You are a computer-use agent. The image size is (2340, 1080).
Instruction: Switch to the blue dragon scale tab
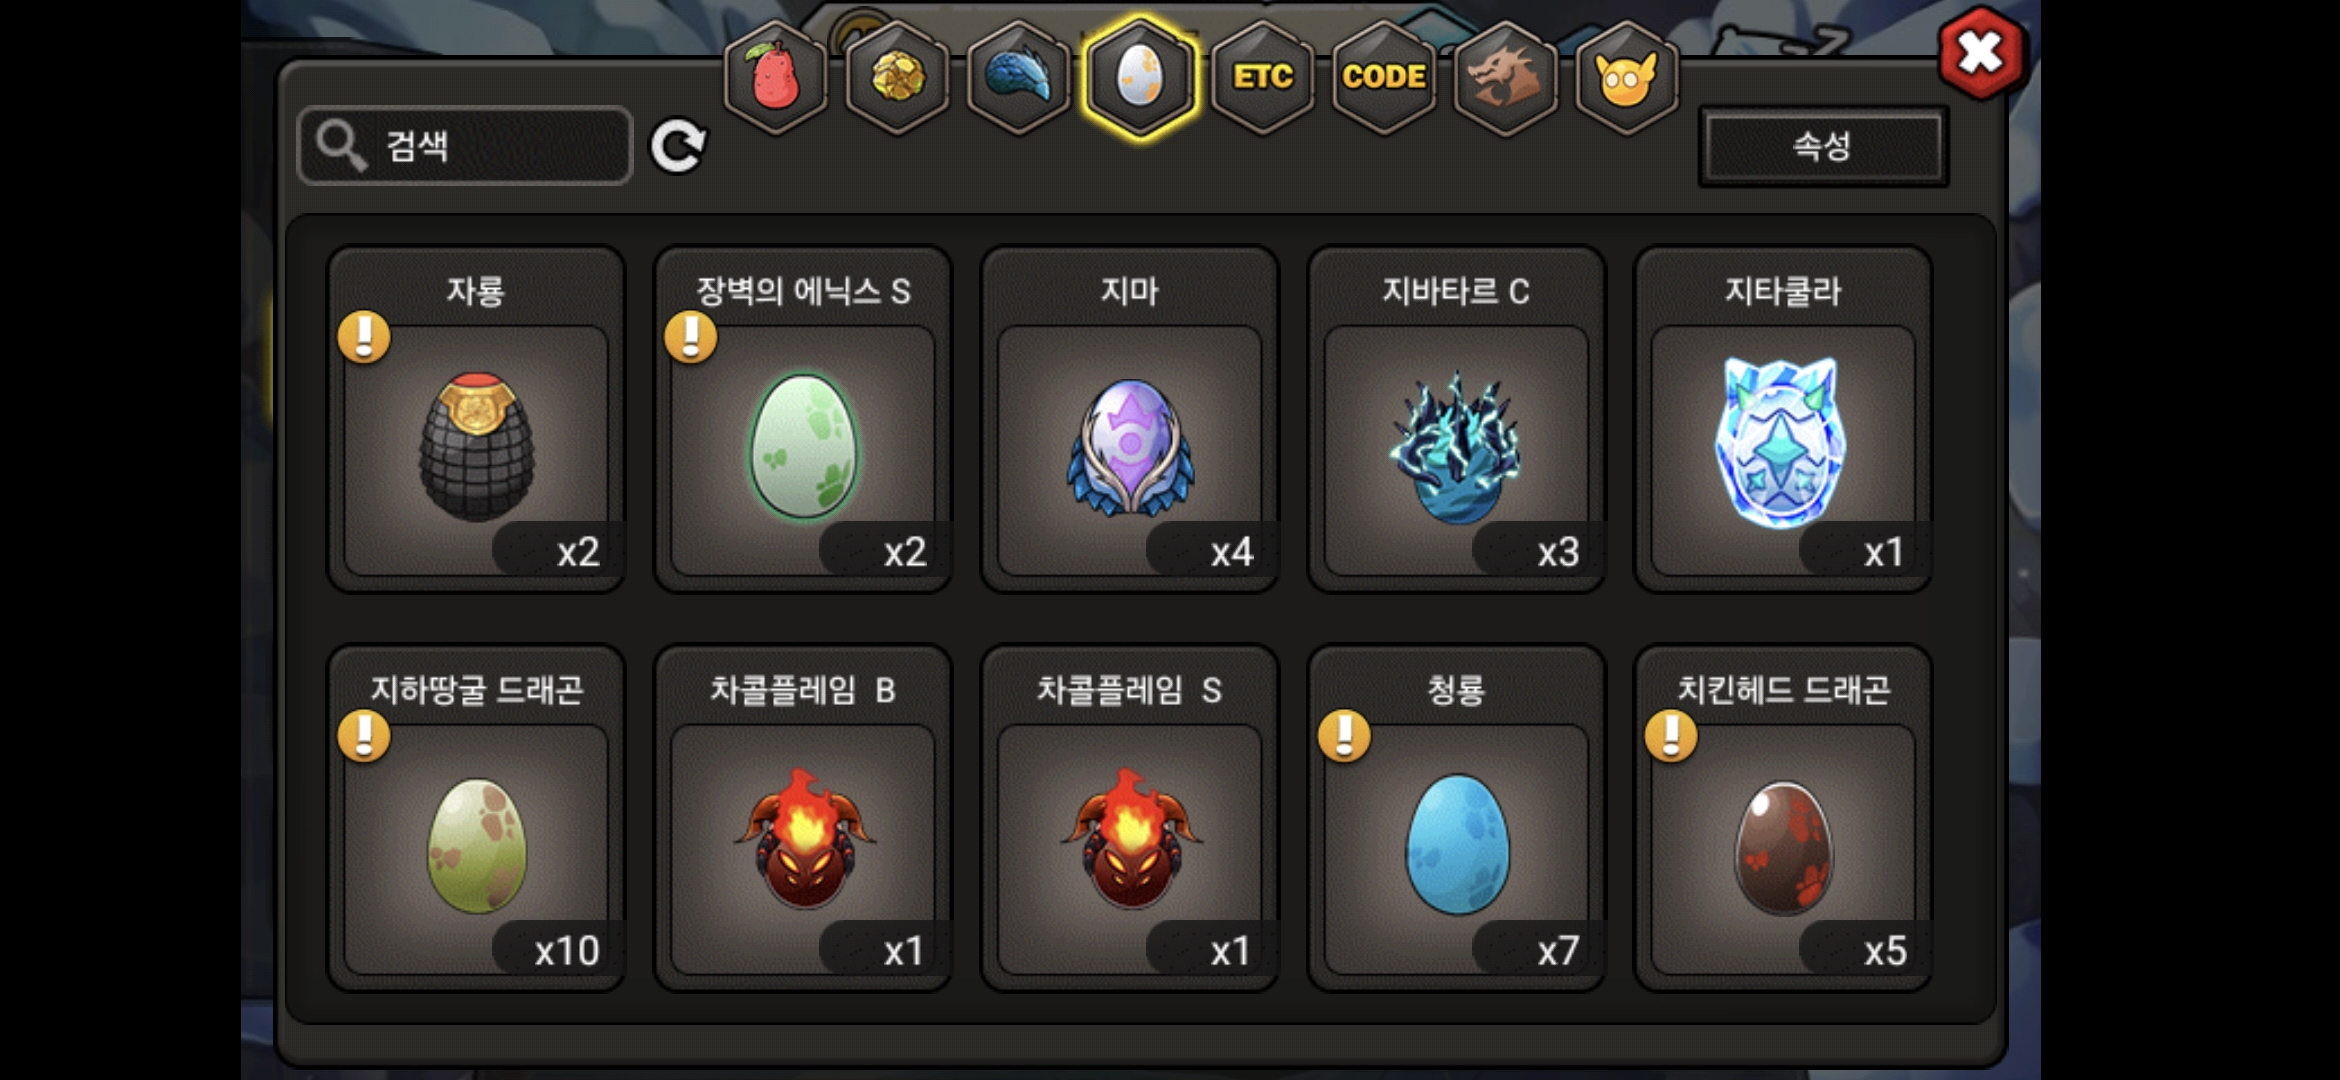(x=1018, y=78)
